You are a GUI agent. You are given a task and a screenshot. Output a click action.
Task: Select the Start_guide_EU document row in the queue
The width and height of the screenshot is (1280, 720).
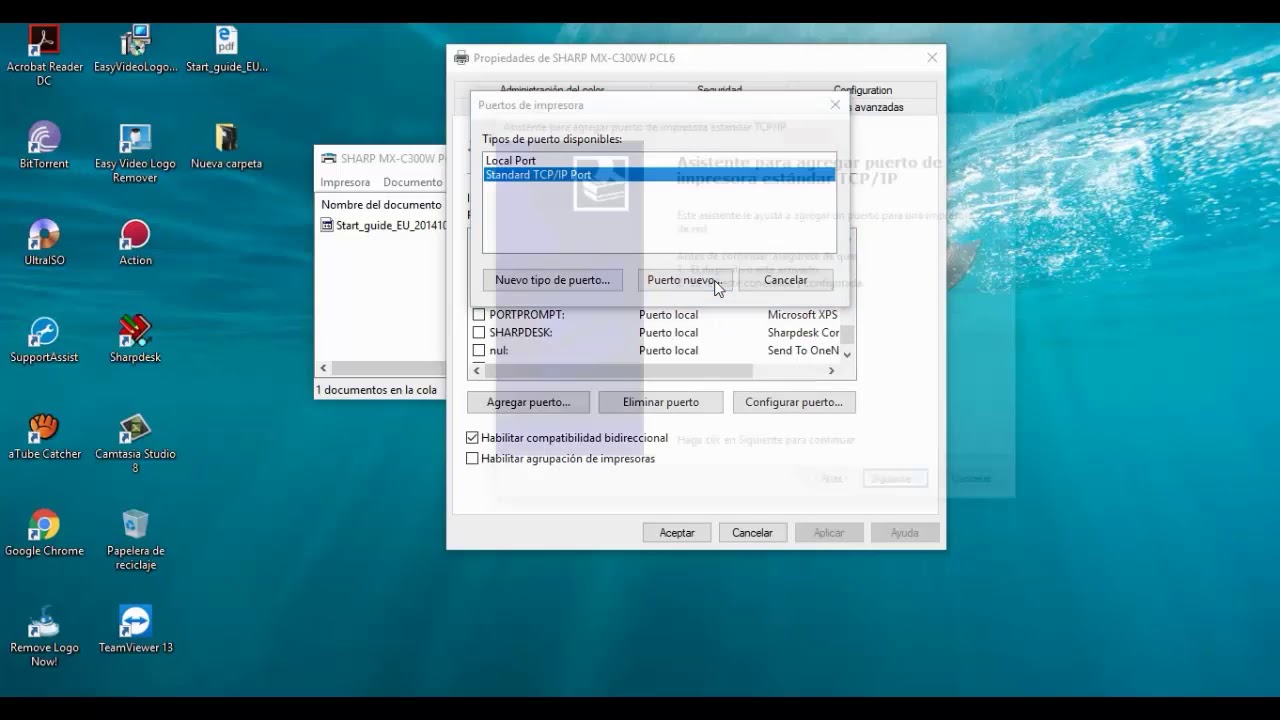[x=382, y=225]
